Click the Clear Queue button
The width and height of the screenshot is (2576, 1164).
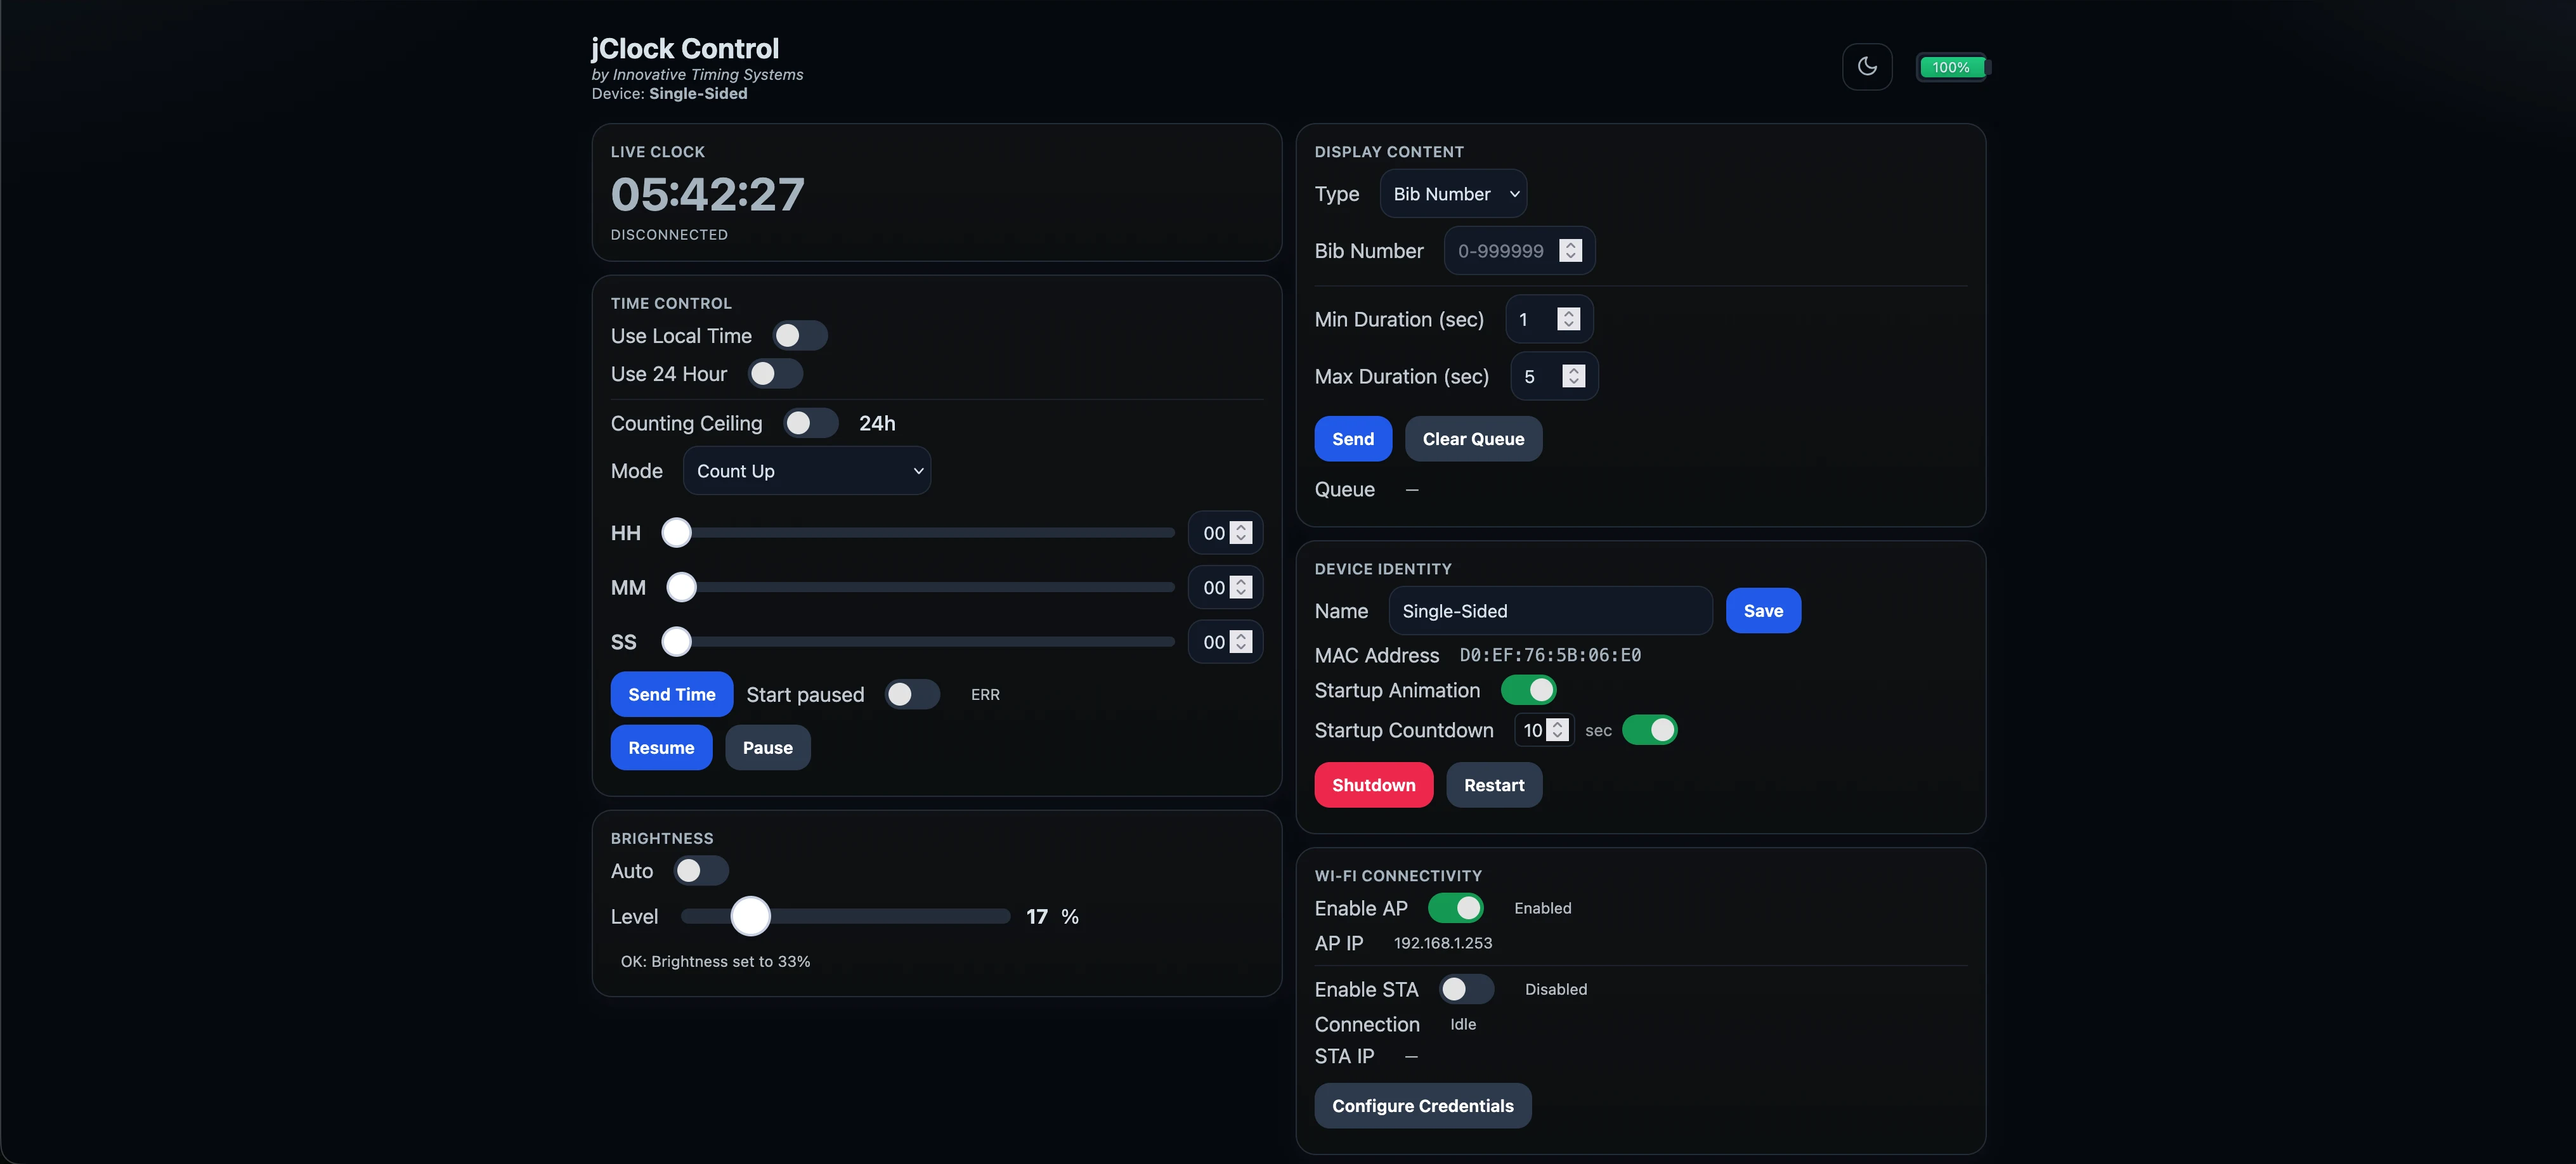click(1474, 439)
